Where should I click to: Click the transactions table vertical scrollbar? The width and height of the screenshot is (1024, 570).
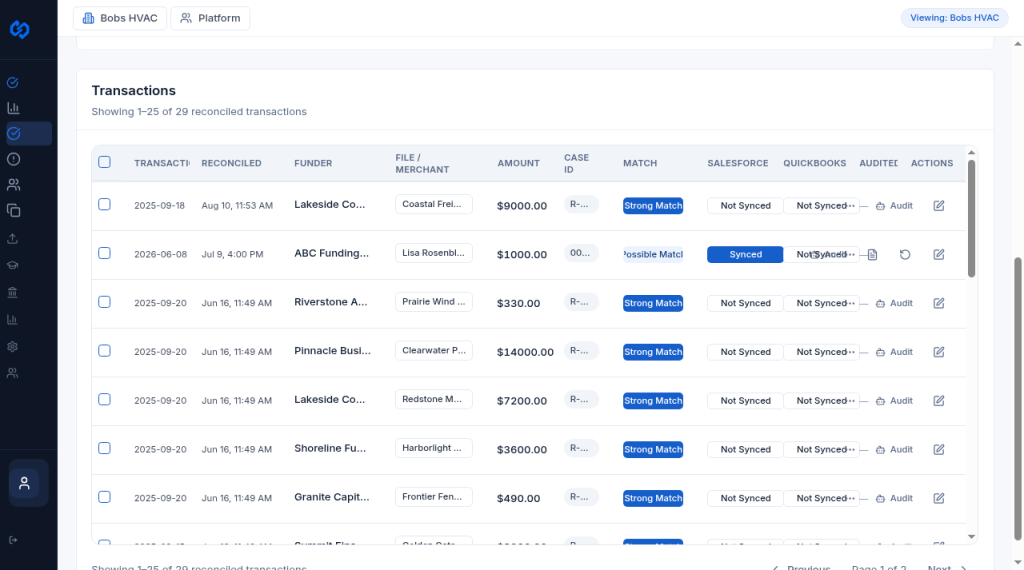pyautogui.click(x=971, y=219)
